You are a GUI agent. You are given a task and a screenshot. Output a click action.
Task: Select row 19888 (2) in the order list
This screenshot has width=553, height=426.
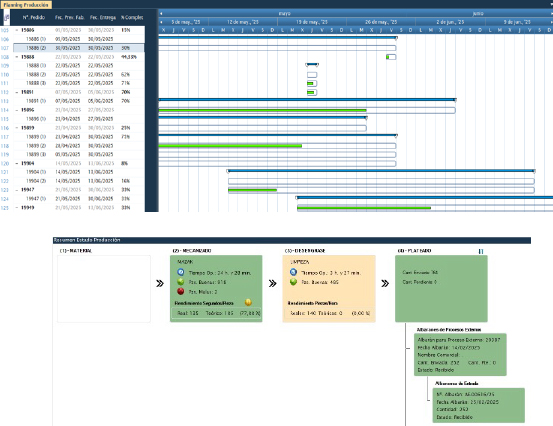click(x=79, y=74)
